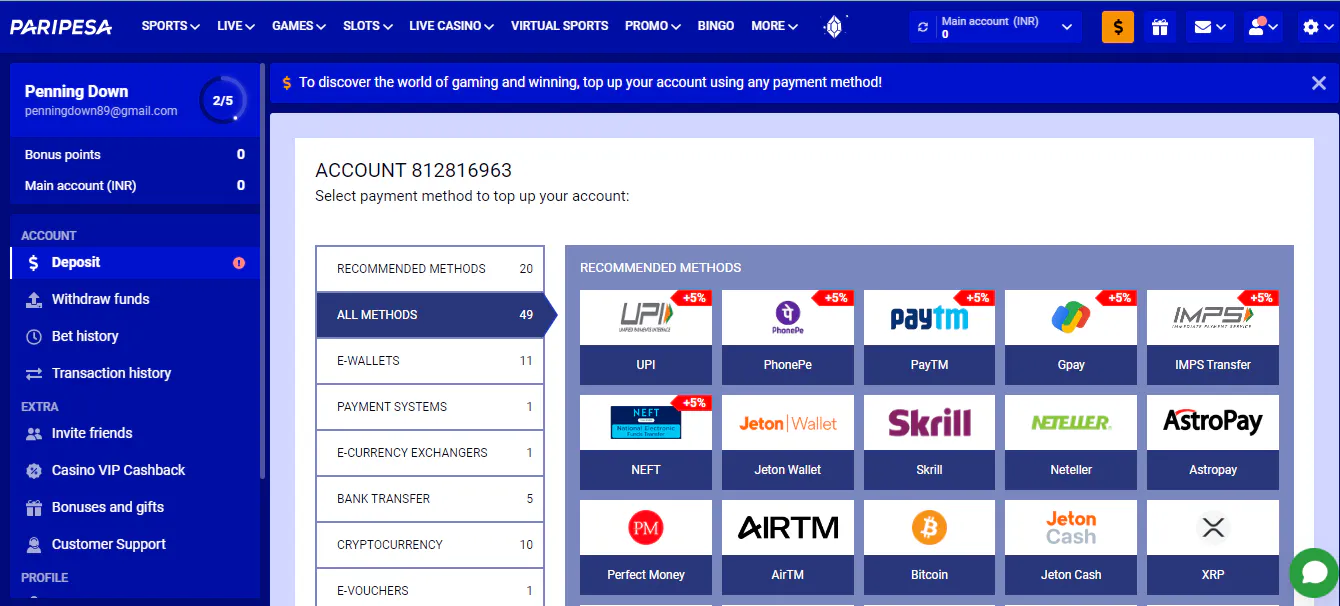The height and width of the screenshot is (606, 1340).
Task: Click the ACCOUNT 812816963 heading
Action: 413,170
